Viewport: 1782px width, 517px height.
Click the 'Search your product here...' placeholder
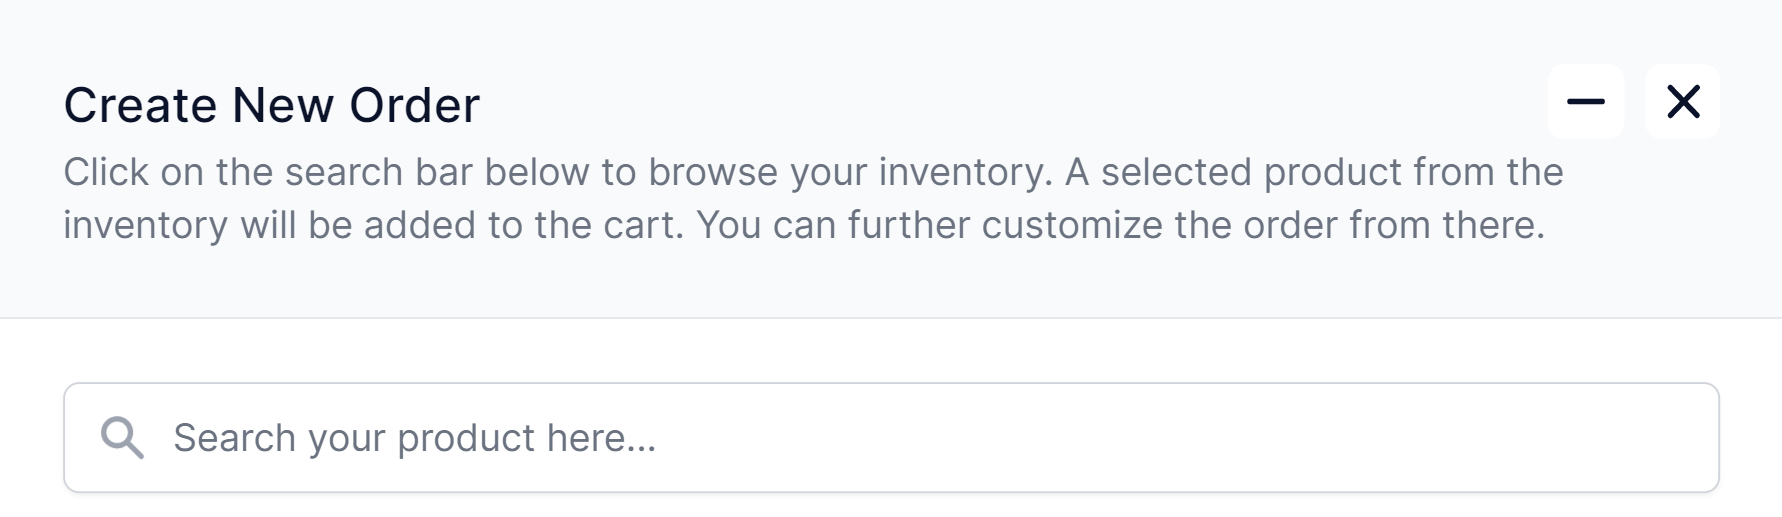click(x=414, y=438)
